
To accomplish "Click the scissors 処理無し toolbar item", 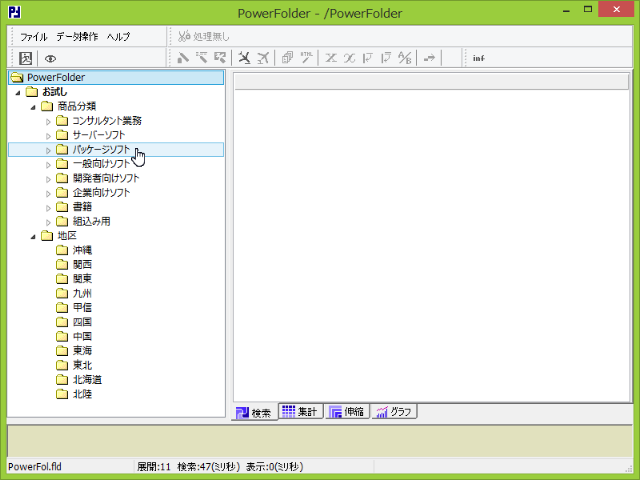I will (x=204, y=36).
